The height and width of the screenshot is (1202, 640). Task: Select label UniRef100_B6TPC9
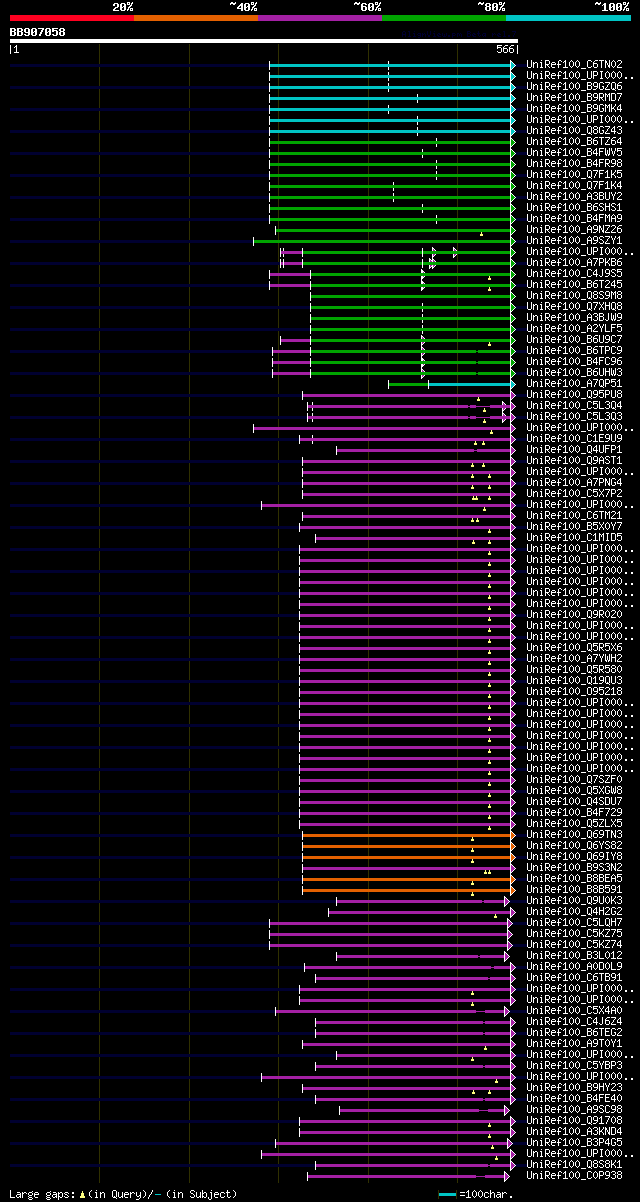click(576, 351)
